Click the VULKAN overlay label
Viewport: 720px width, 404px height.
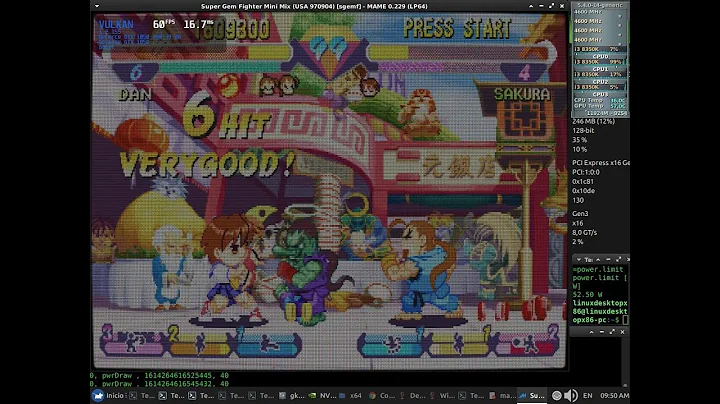pyautogui.click(x=116, y=24)
